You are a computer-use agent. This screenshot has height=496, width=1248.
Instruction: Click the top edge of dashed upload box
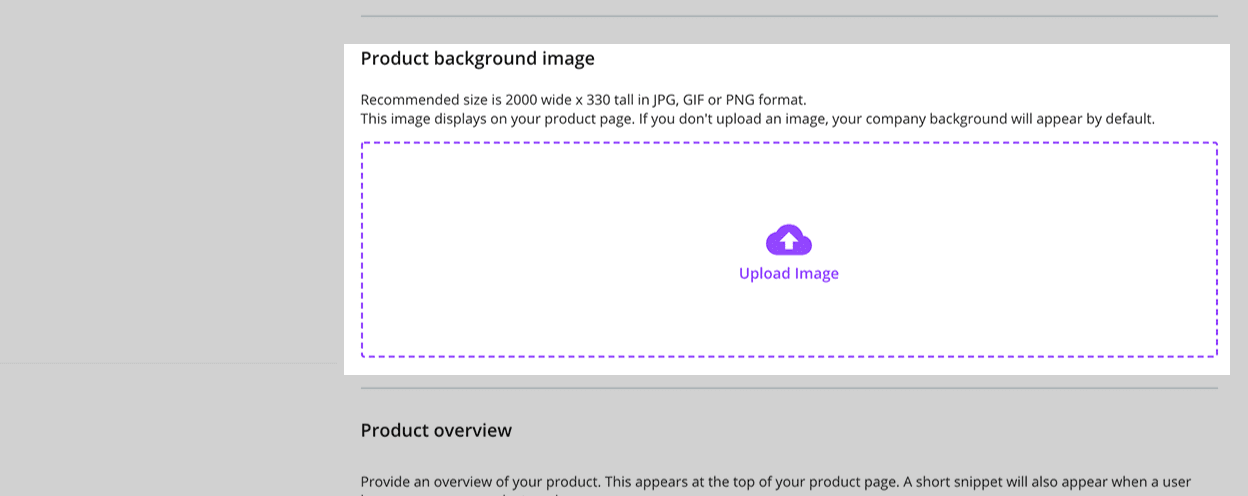coord(789,143)
